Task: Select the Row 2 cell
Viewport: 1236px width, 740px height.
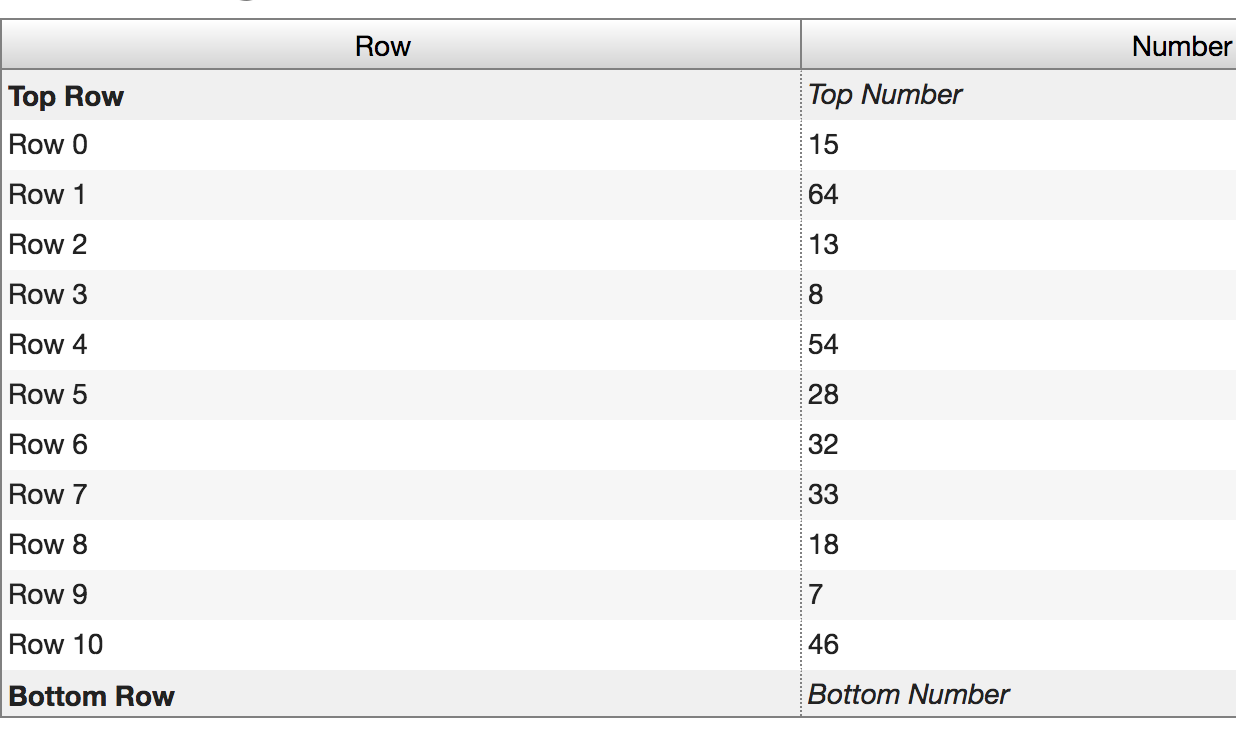Action: tap(48, 245)
